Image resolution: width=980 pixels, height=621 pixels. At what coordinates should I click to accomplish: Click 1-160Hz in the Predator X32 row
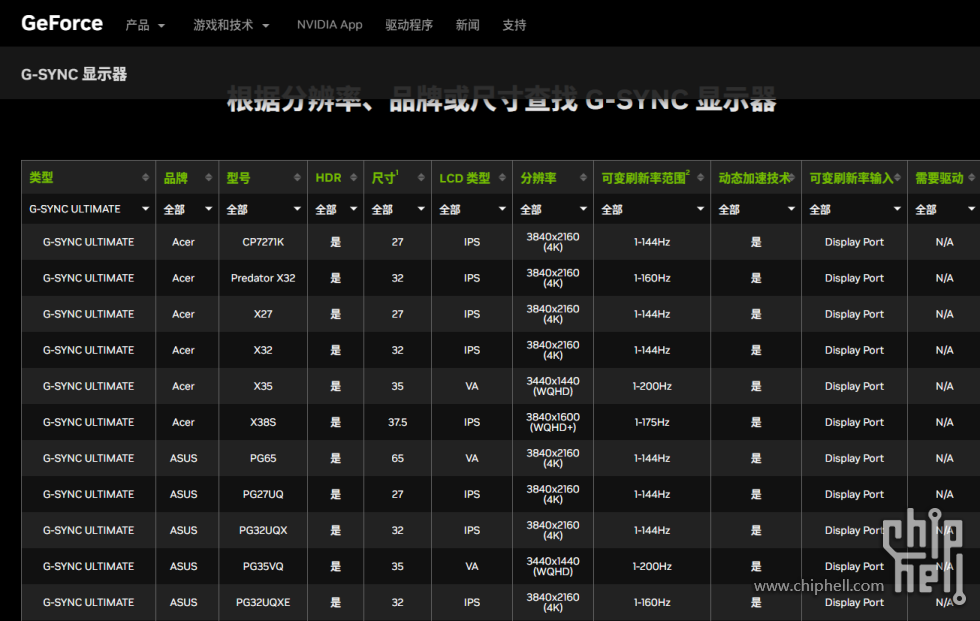[x=652, y=278]
